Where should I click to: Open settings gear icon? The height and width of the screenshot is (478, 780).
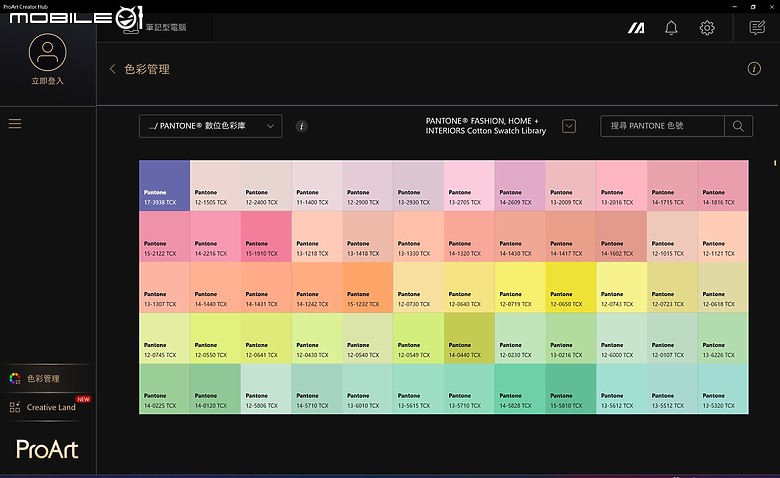tap(707, 28)
